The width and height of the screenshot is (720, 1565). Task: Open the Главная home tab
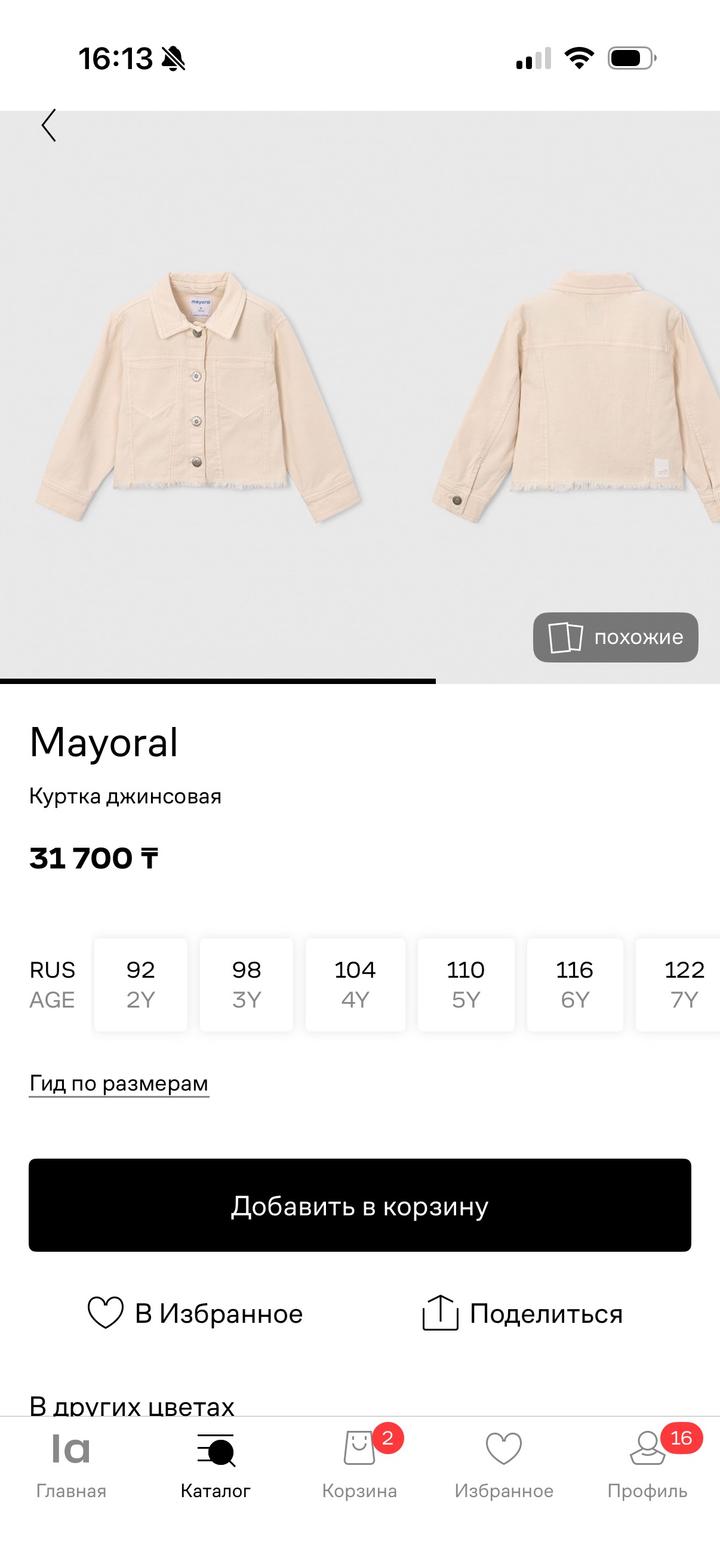coord(71,1464)
